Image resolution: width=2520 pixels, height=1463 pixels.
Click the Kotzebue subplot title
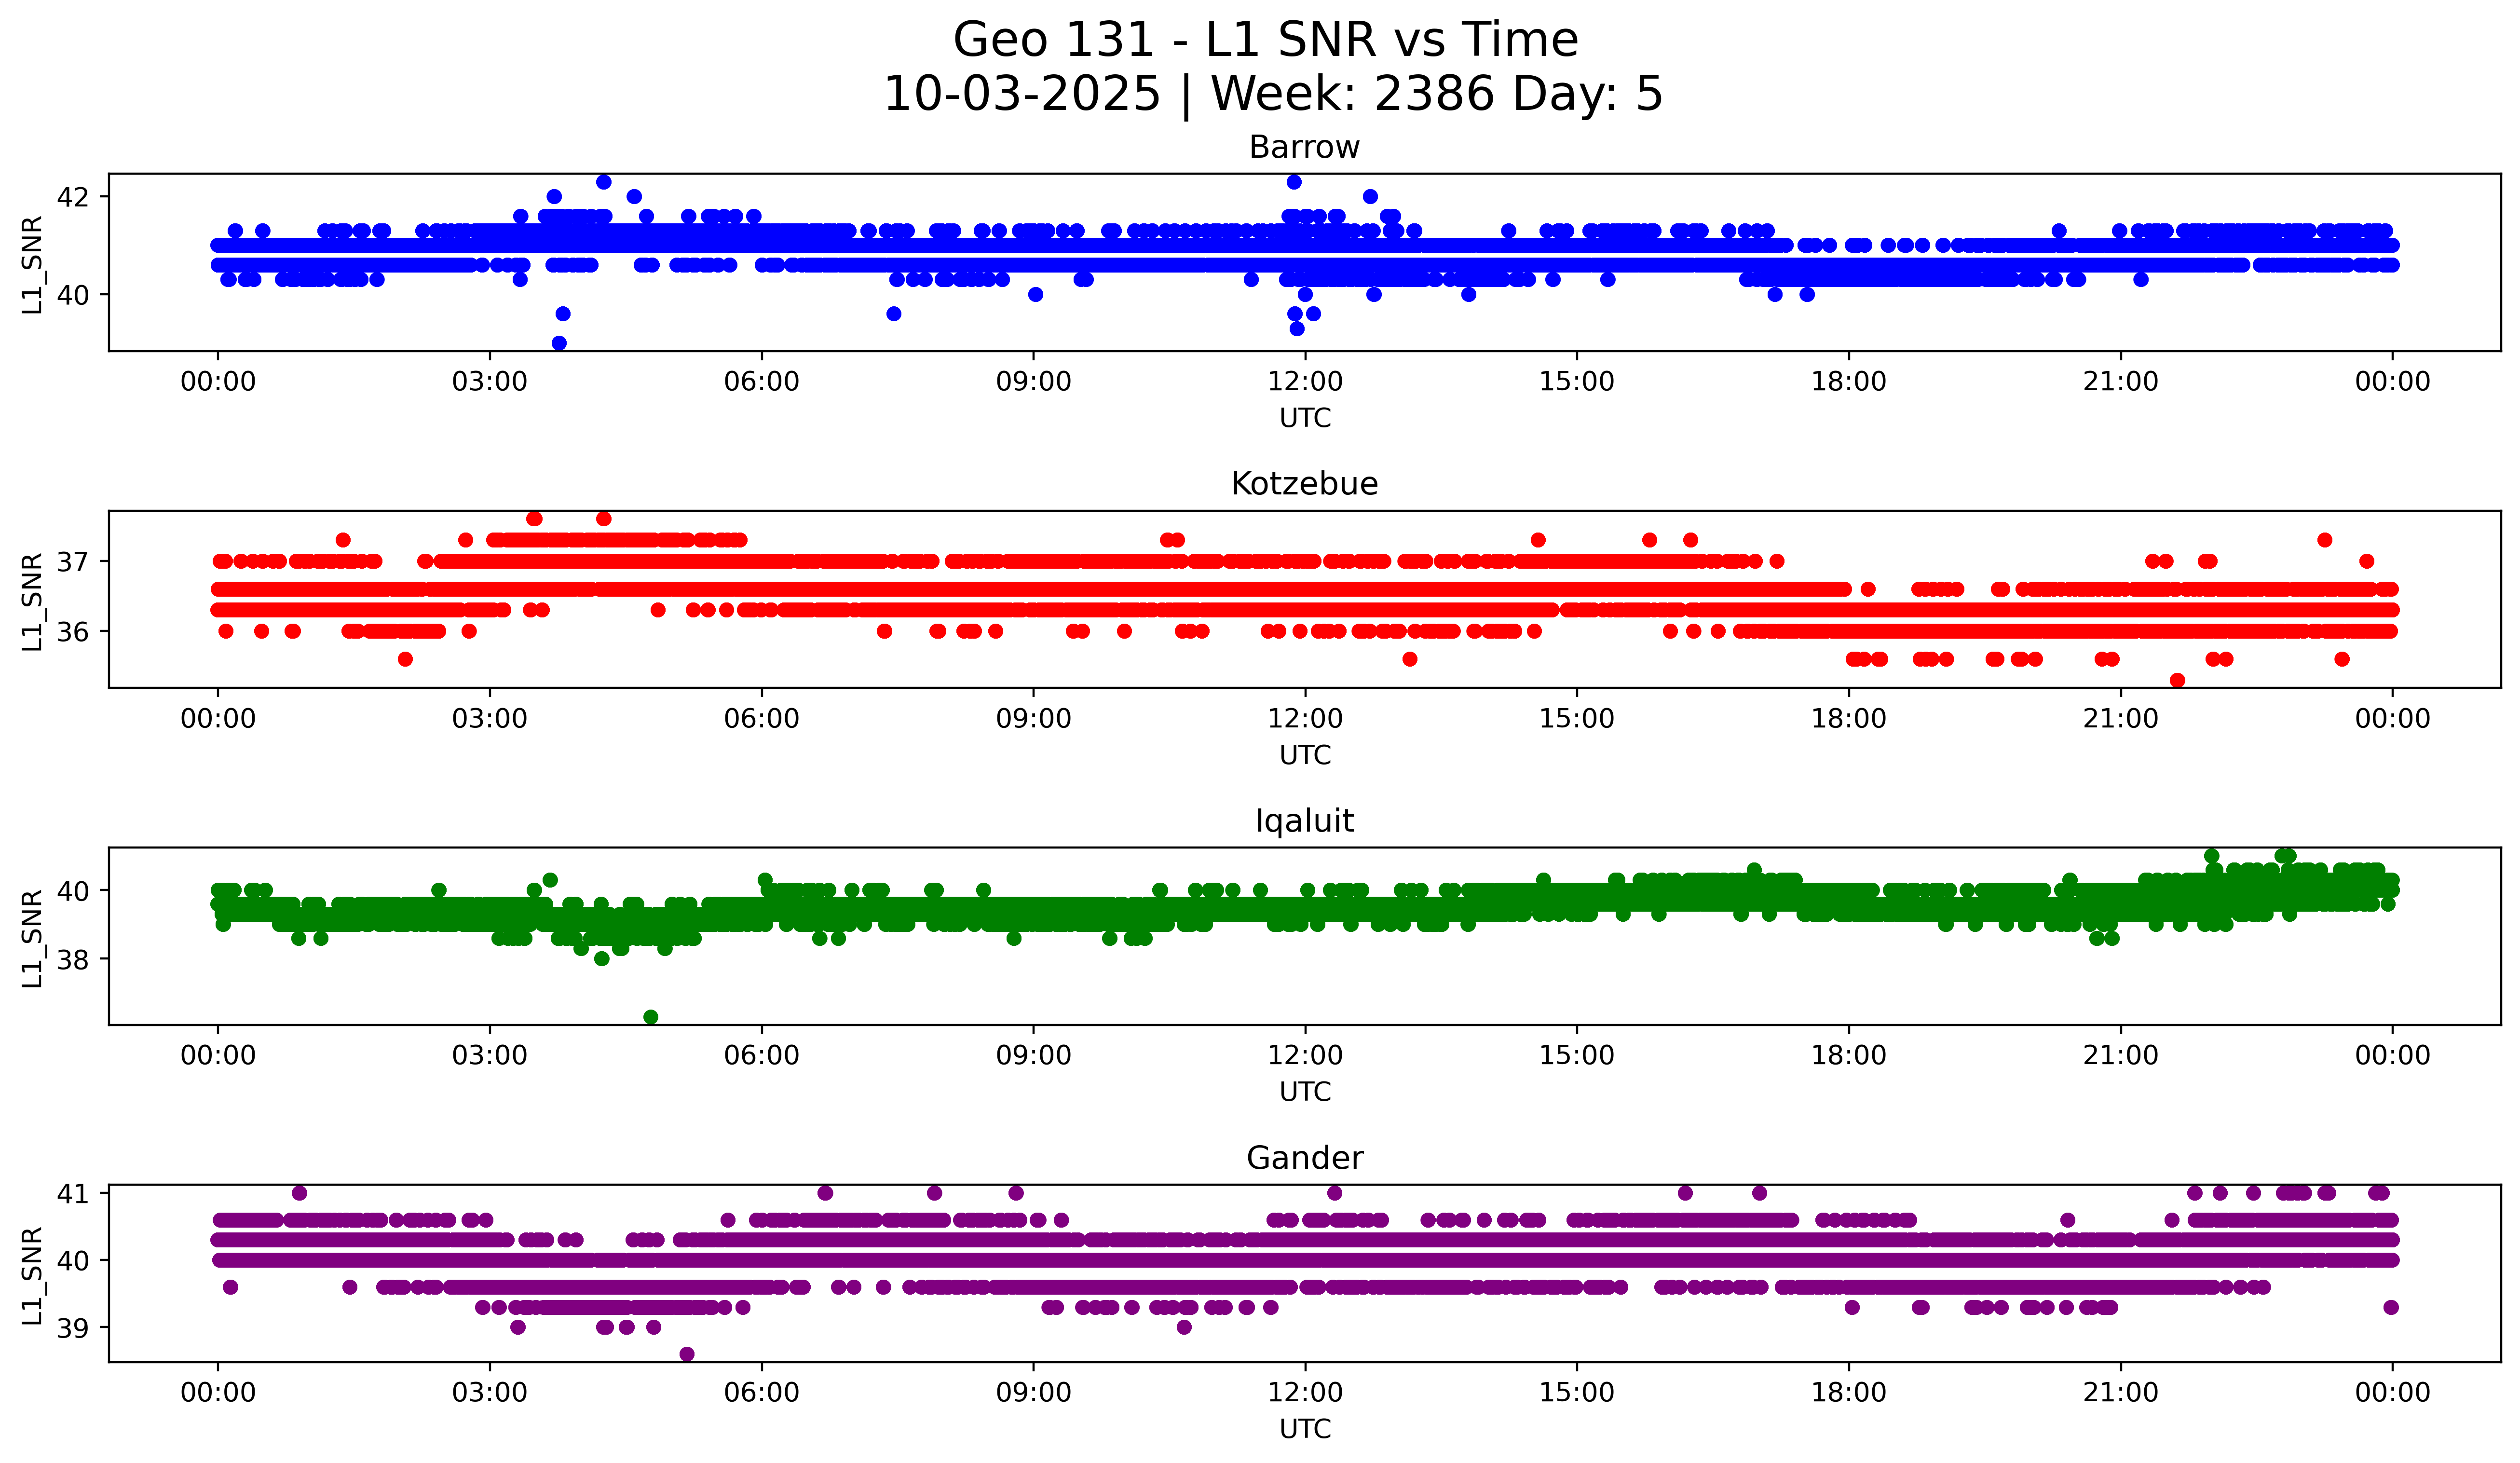(1304, 484)
